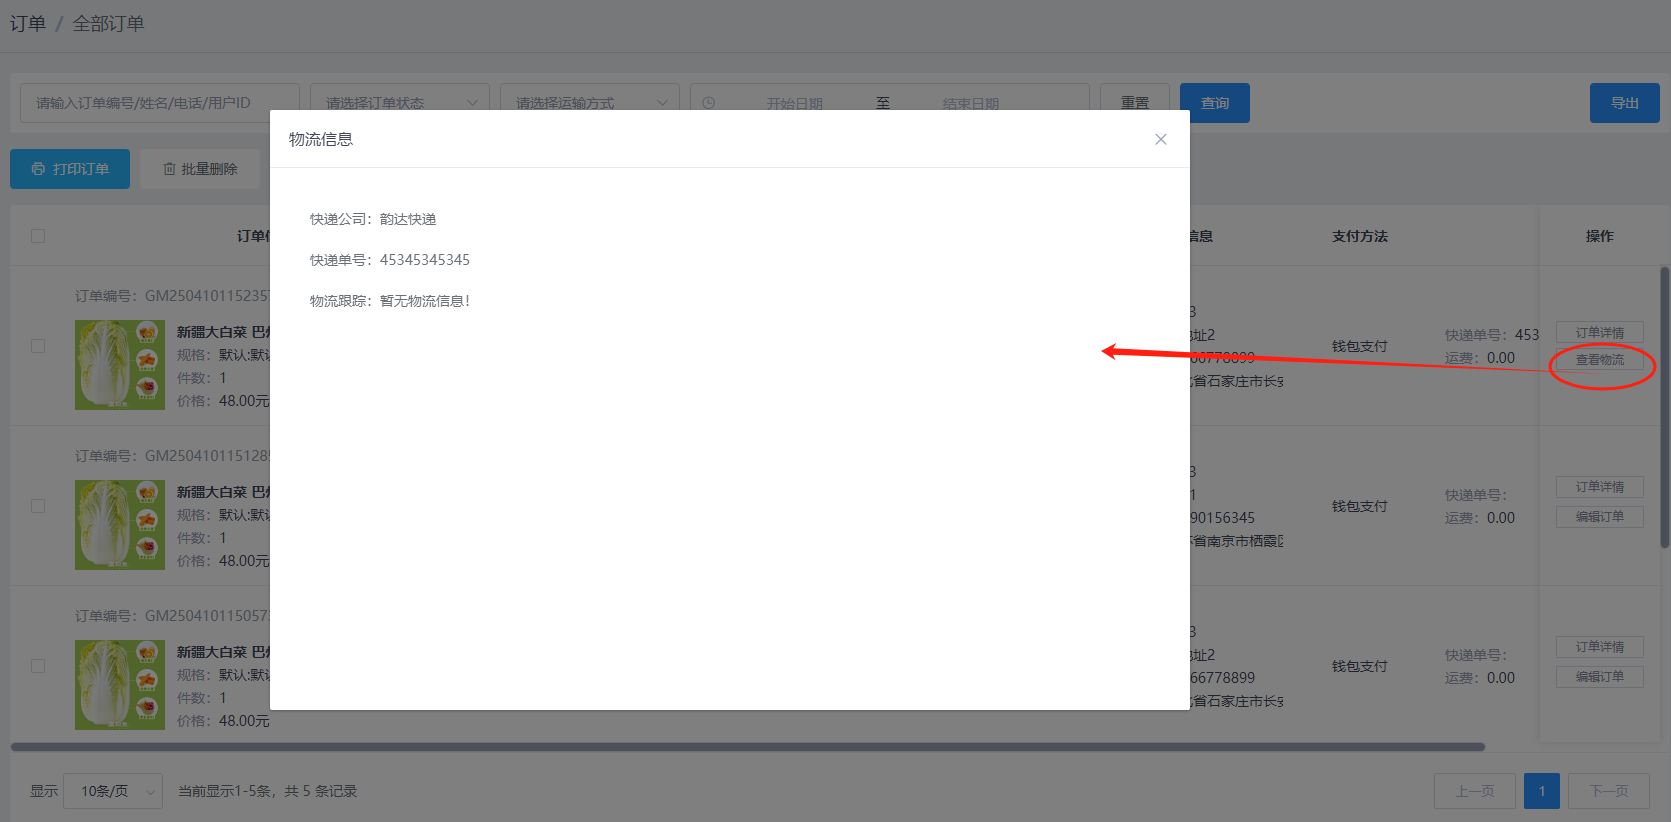Viewport: 1671px width, 822px height.
Task: Open first order's cabbage product thumbnail
Action: click(x=119, y=365)
